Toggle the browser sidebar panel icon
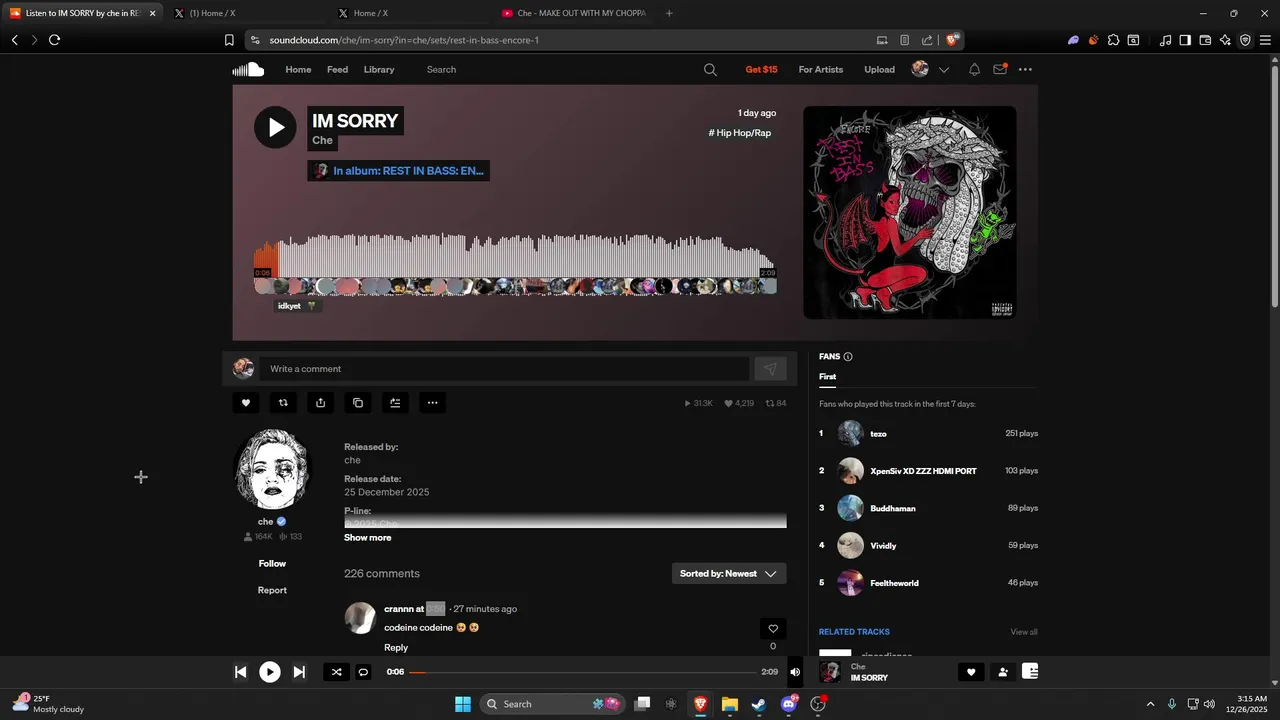Viewport: 1280px width, 720px height. (1185, 40)
